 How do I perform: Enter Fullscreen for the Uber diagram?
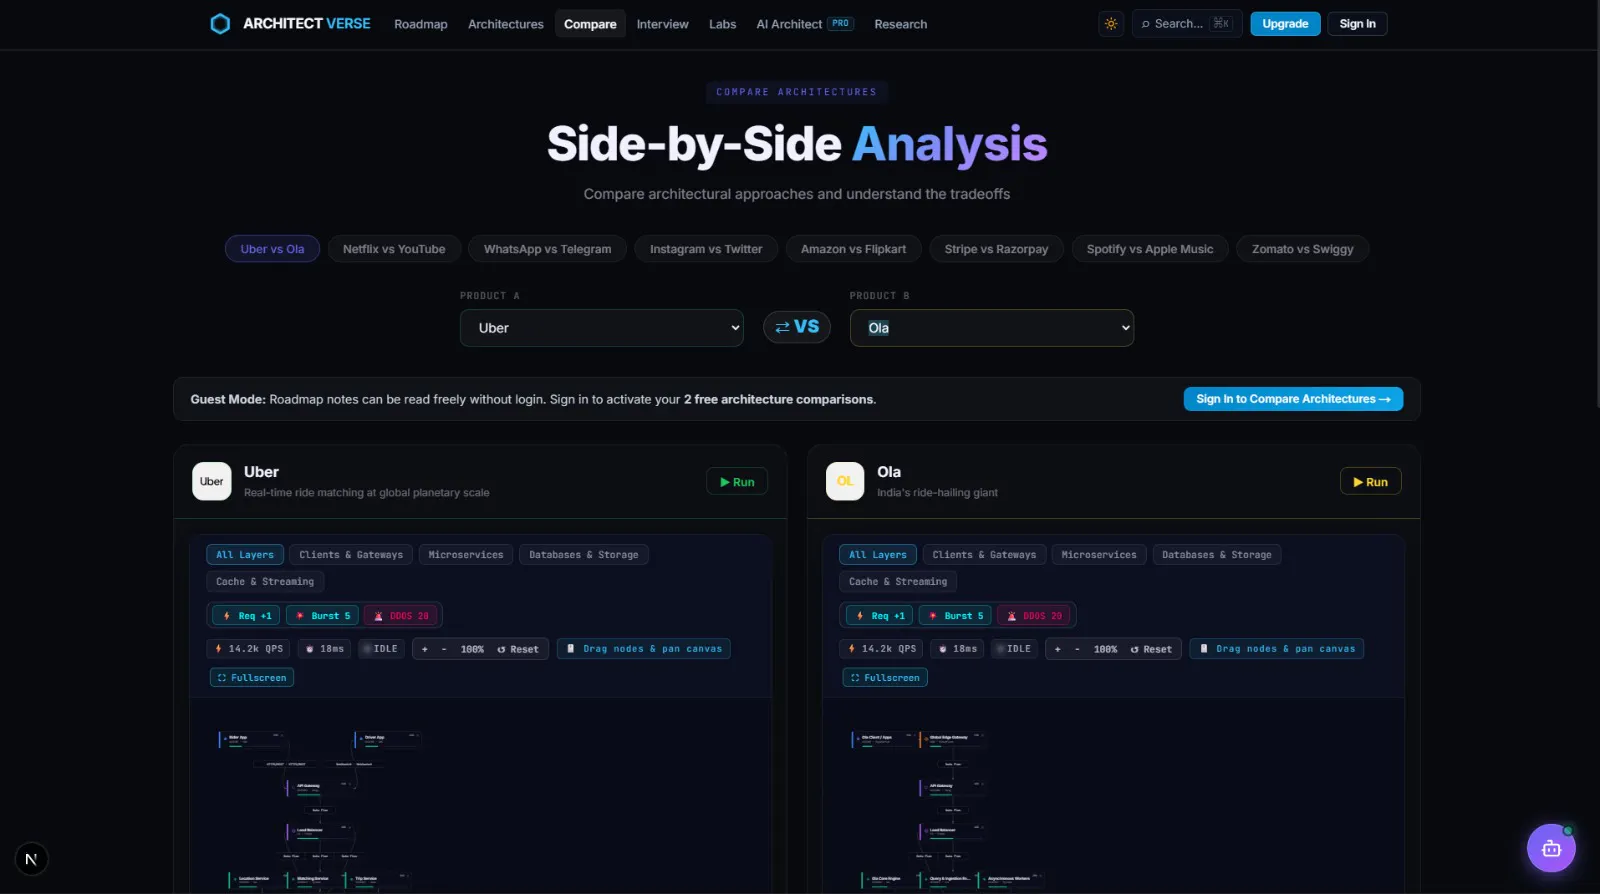[252, 678]
